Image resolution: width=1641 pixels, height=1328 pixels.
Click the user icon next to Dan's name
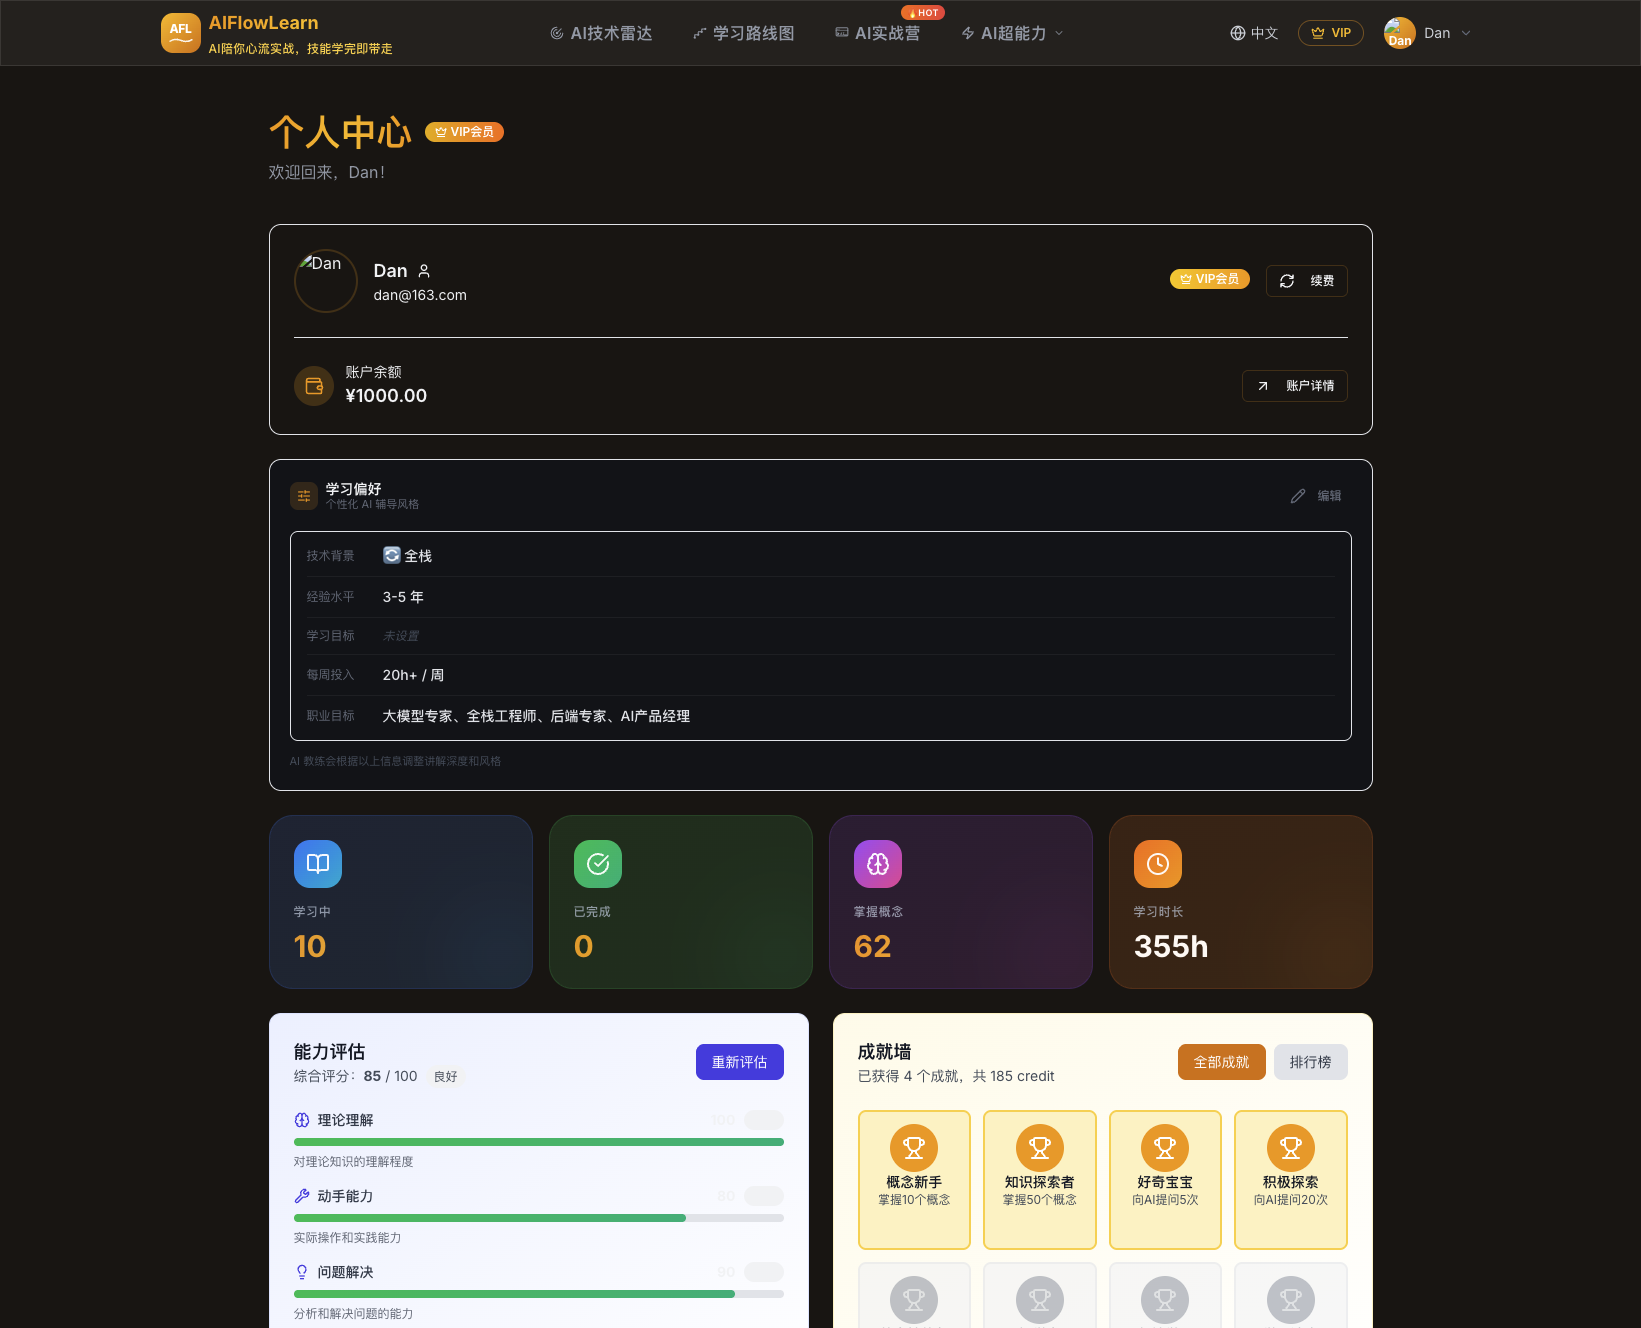coord(424,271)
